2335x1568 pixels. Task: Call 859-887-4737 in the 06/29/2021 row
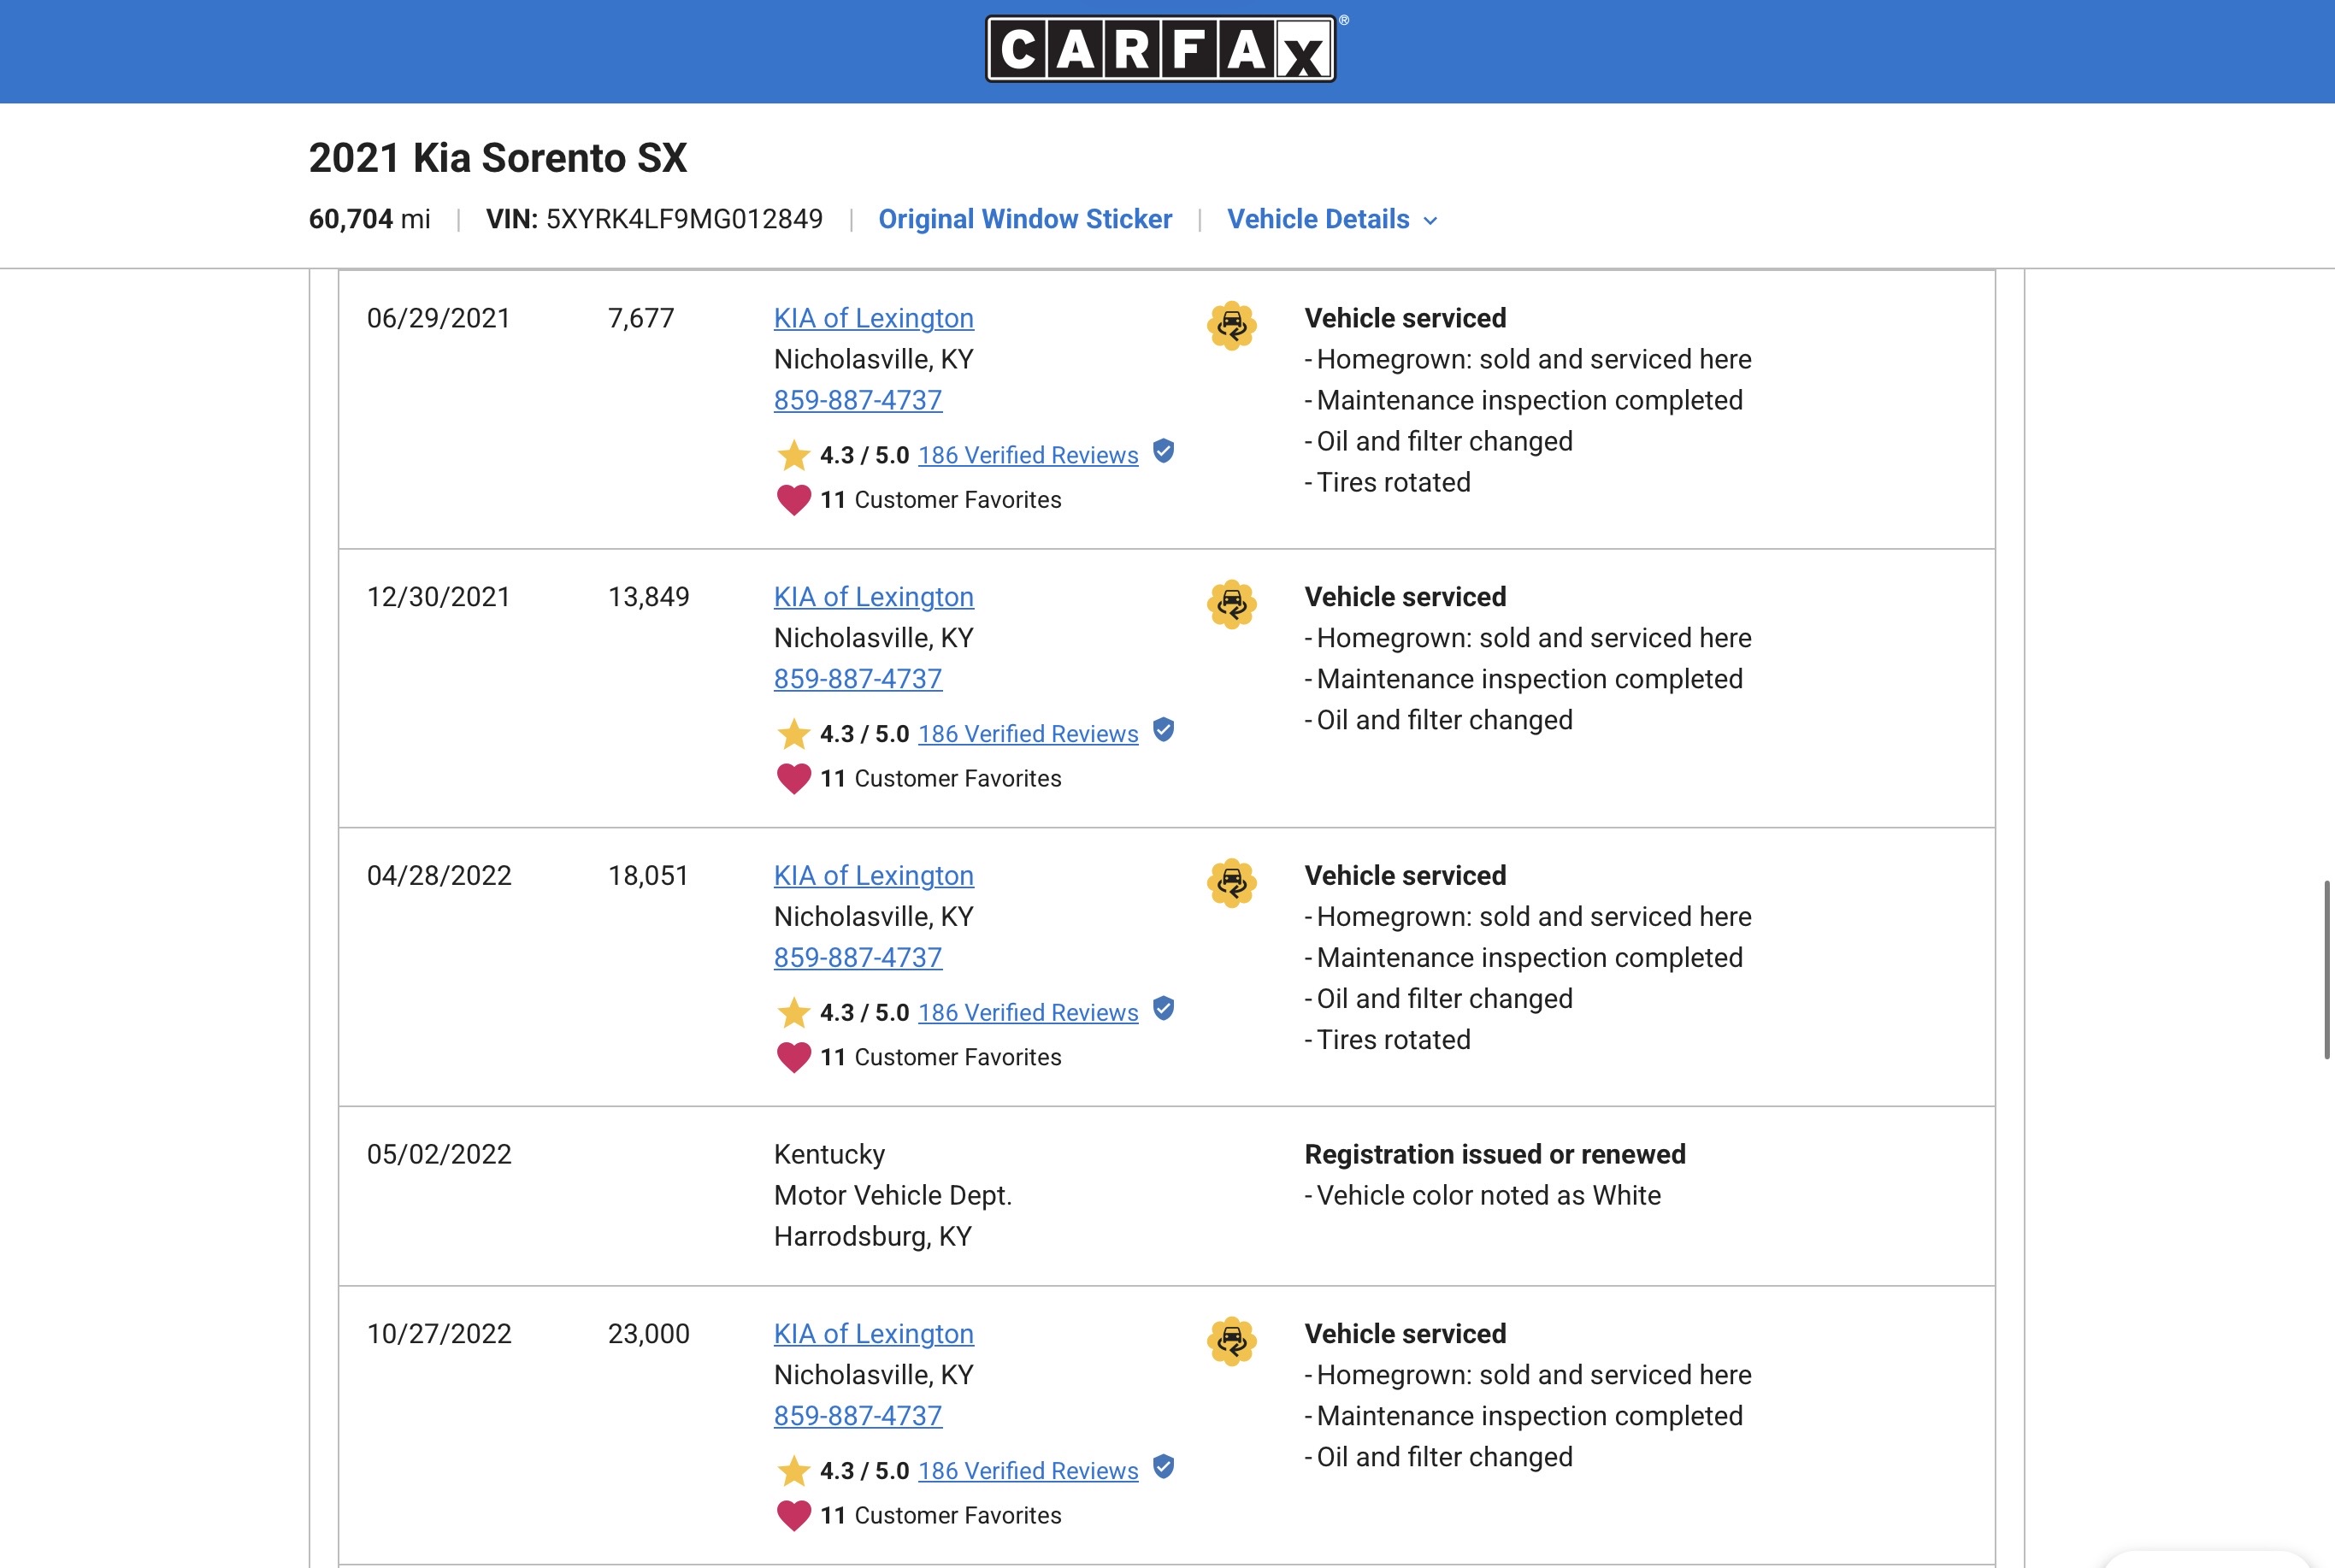point(858,400)
